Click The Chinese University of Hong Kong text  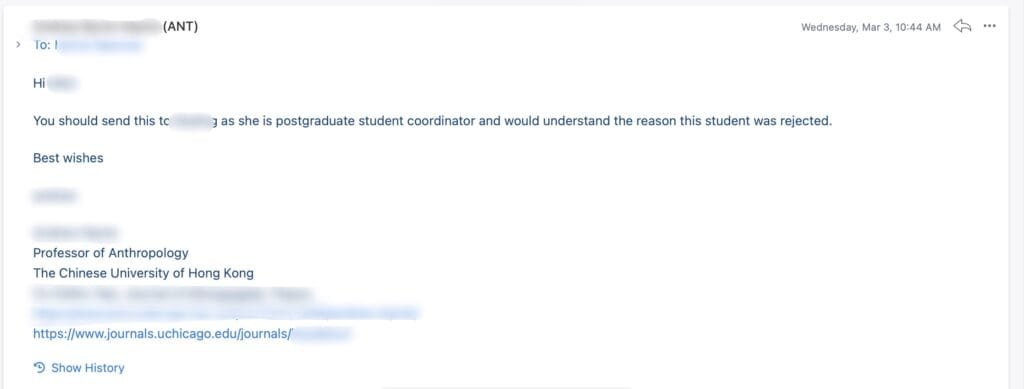tap(143, 273)
